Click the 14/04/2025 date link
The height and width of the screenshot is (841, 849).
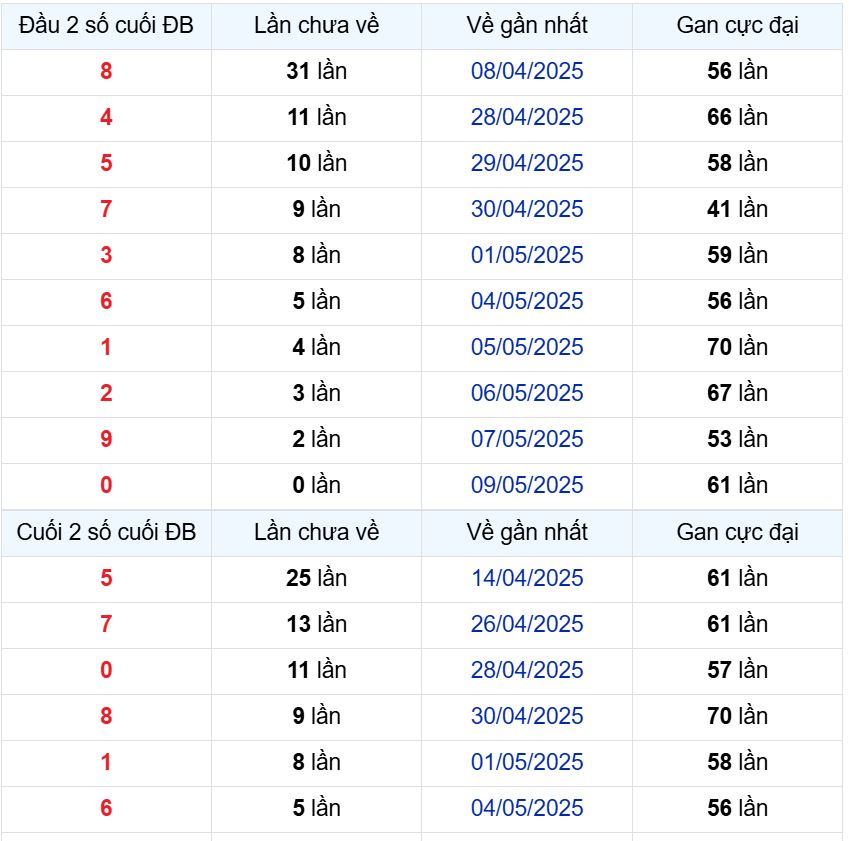click(x=527, y=579)
